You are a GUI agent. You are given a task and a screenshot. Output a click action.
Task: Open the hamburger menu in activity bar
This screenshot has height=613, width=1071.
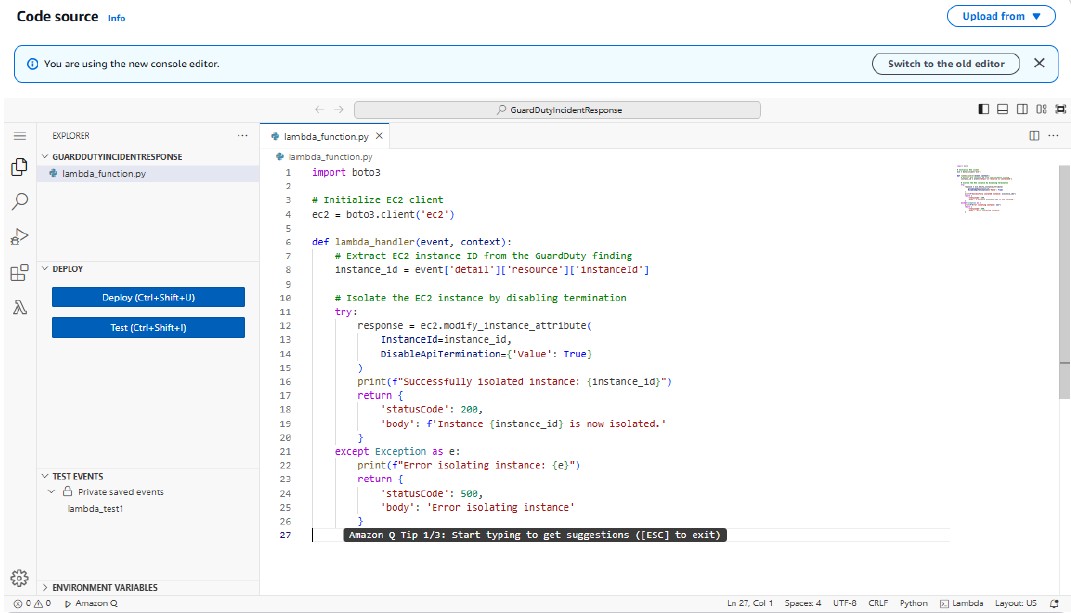(x=20, y=136)
